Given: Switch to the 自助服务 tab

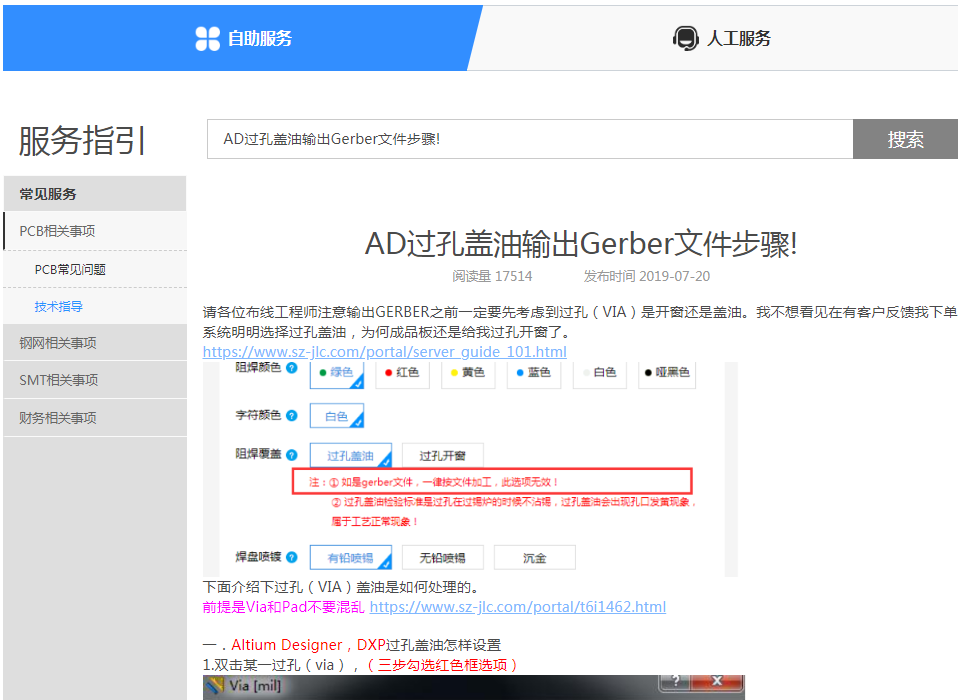Looking at the screenshot, I should pyautogui.click(x=243, y=39).
